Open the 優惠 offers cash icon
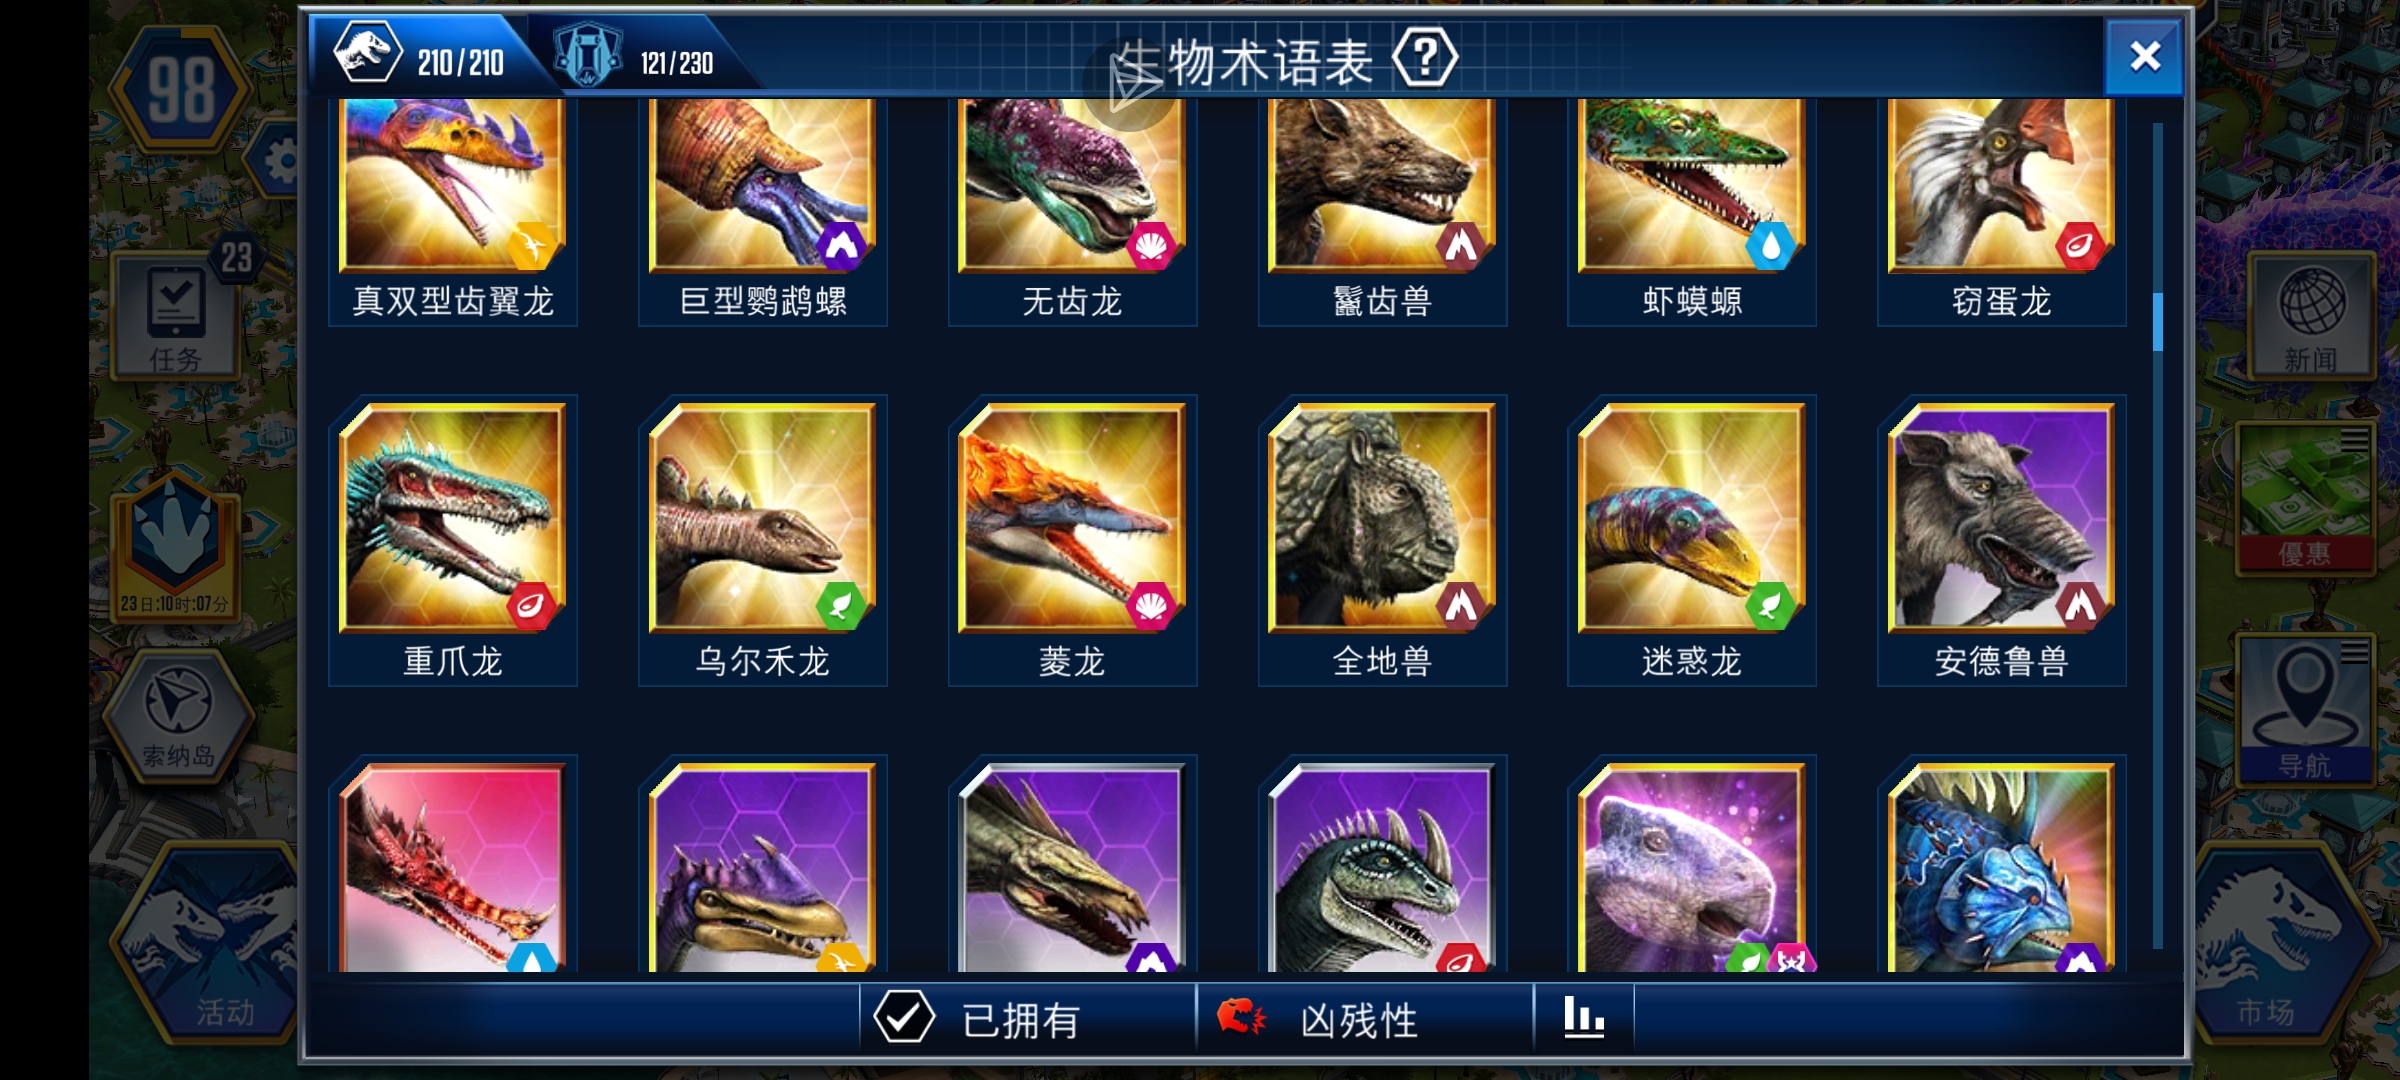Viewport: 2400px width, 1080px height. click(2305, 498)
